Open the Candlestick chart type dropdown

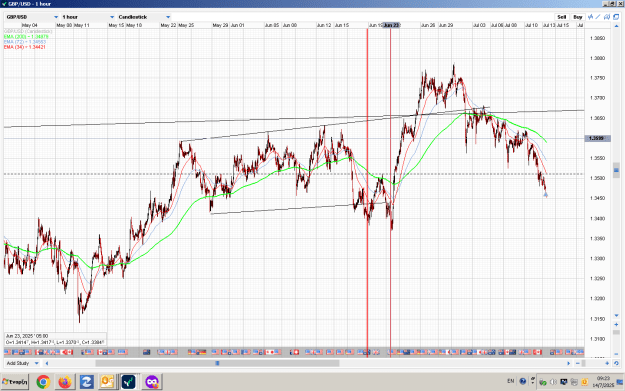pos(144,17)
